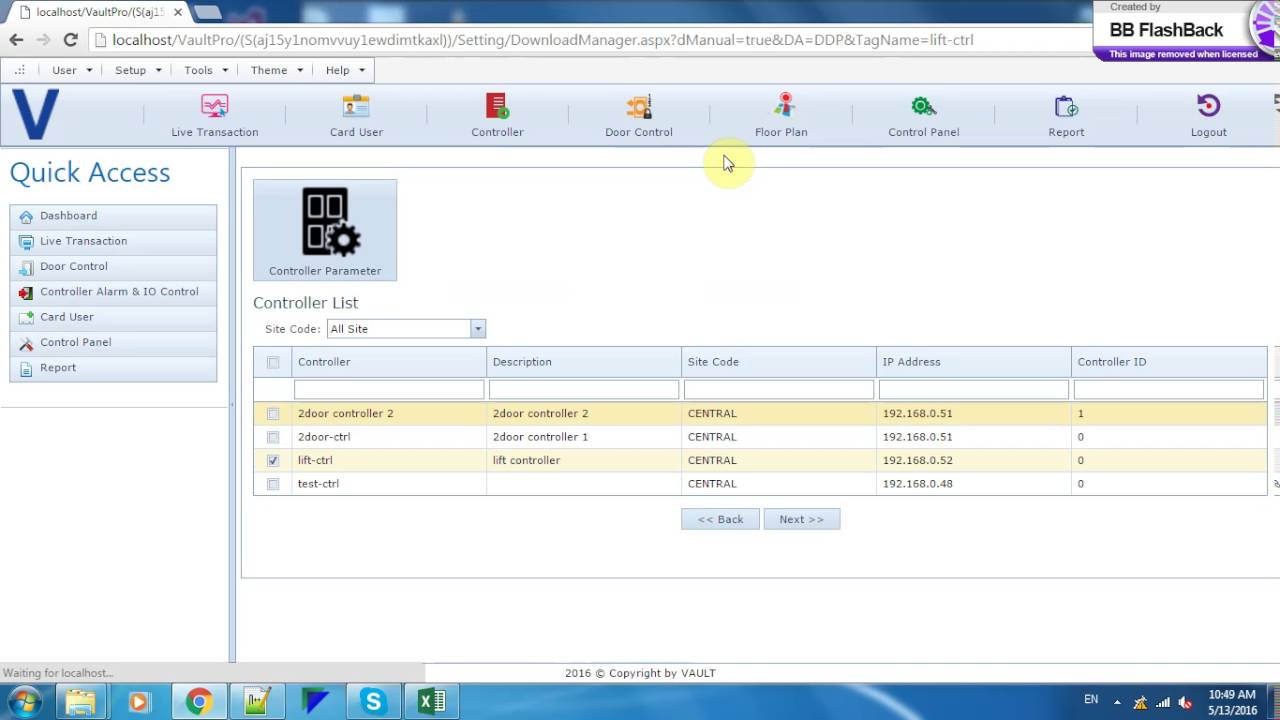Open Dashboard in Quick Access
Viewport: 1280px width, 720px height.
(x=113, y=216)
